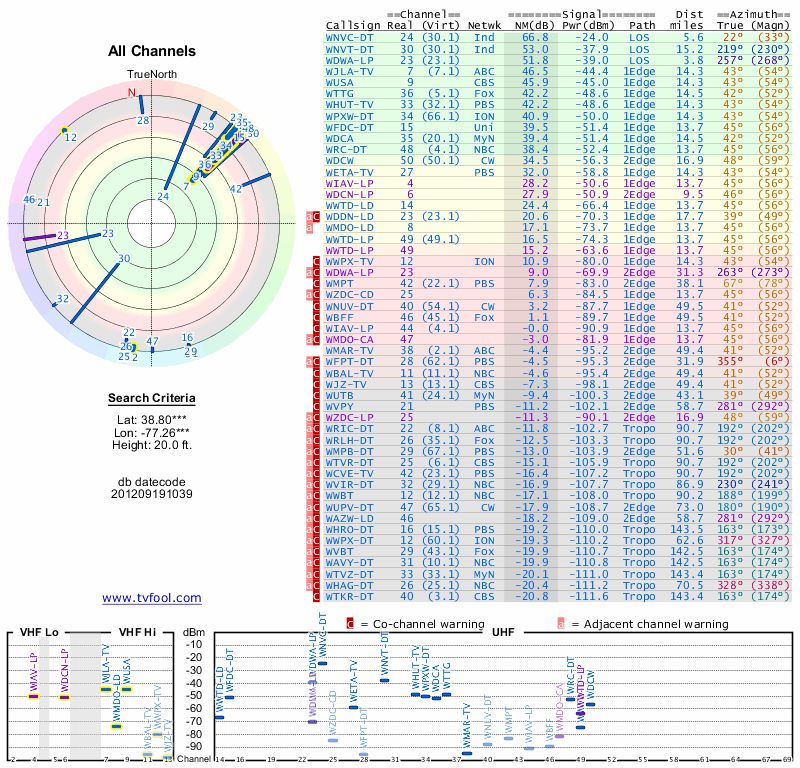Click channel 28 label on radar

(143, 120)
